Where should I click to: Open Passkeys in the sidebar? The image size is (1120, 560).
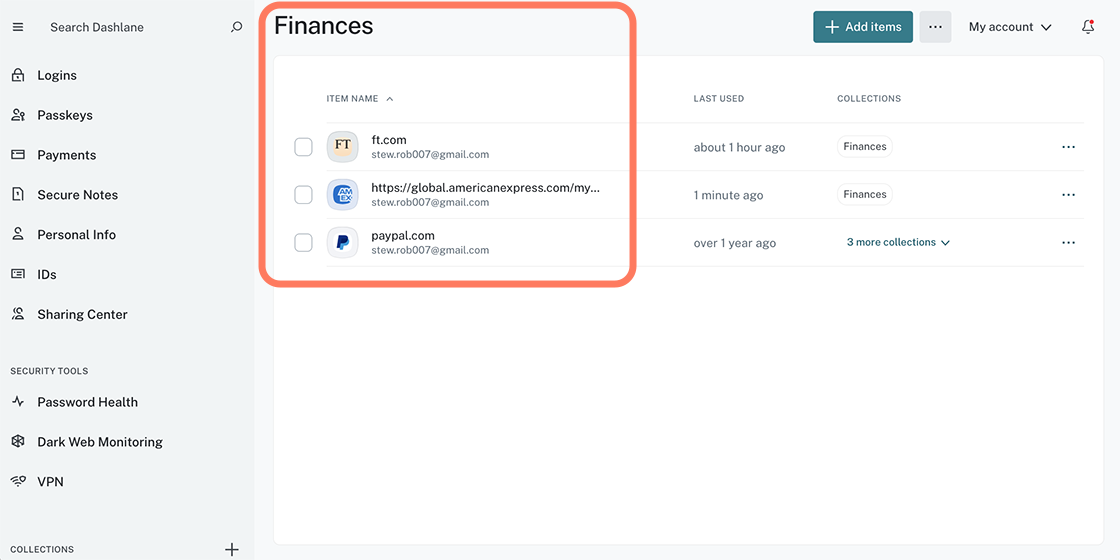[64, 115]
